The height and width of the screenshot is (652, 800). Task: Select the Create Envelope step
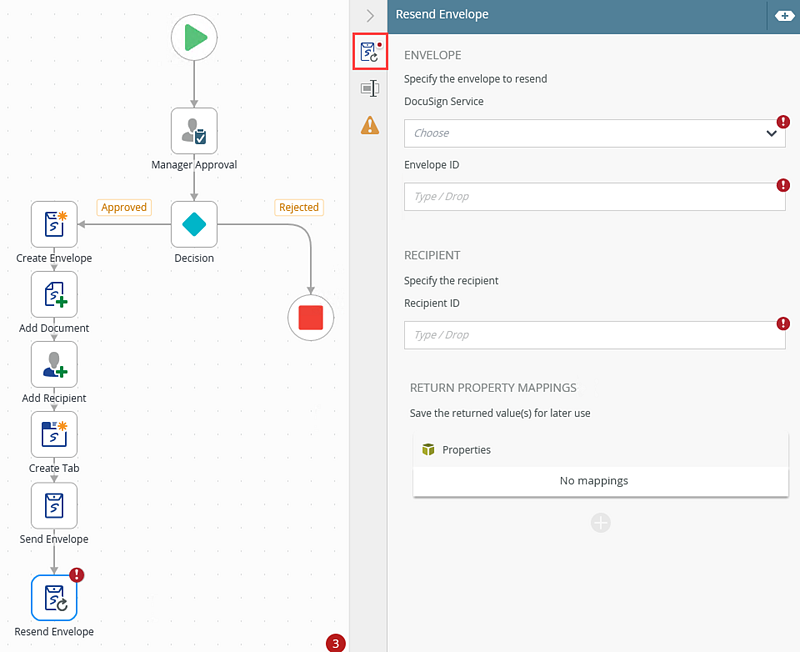tap(54, 225)
